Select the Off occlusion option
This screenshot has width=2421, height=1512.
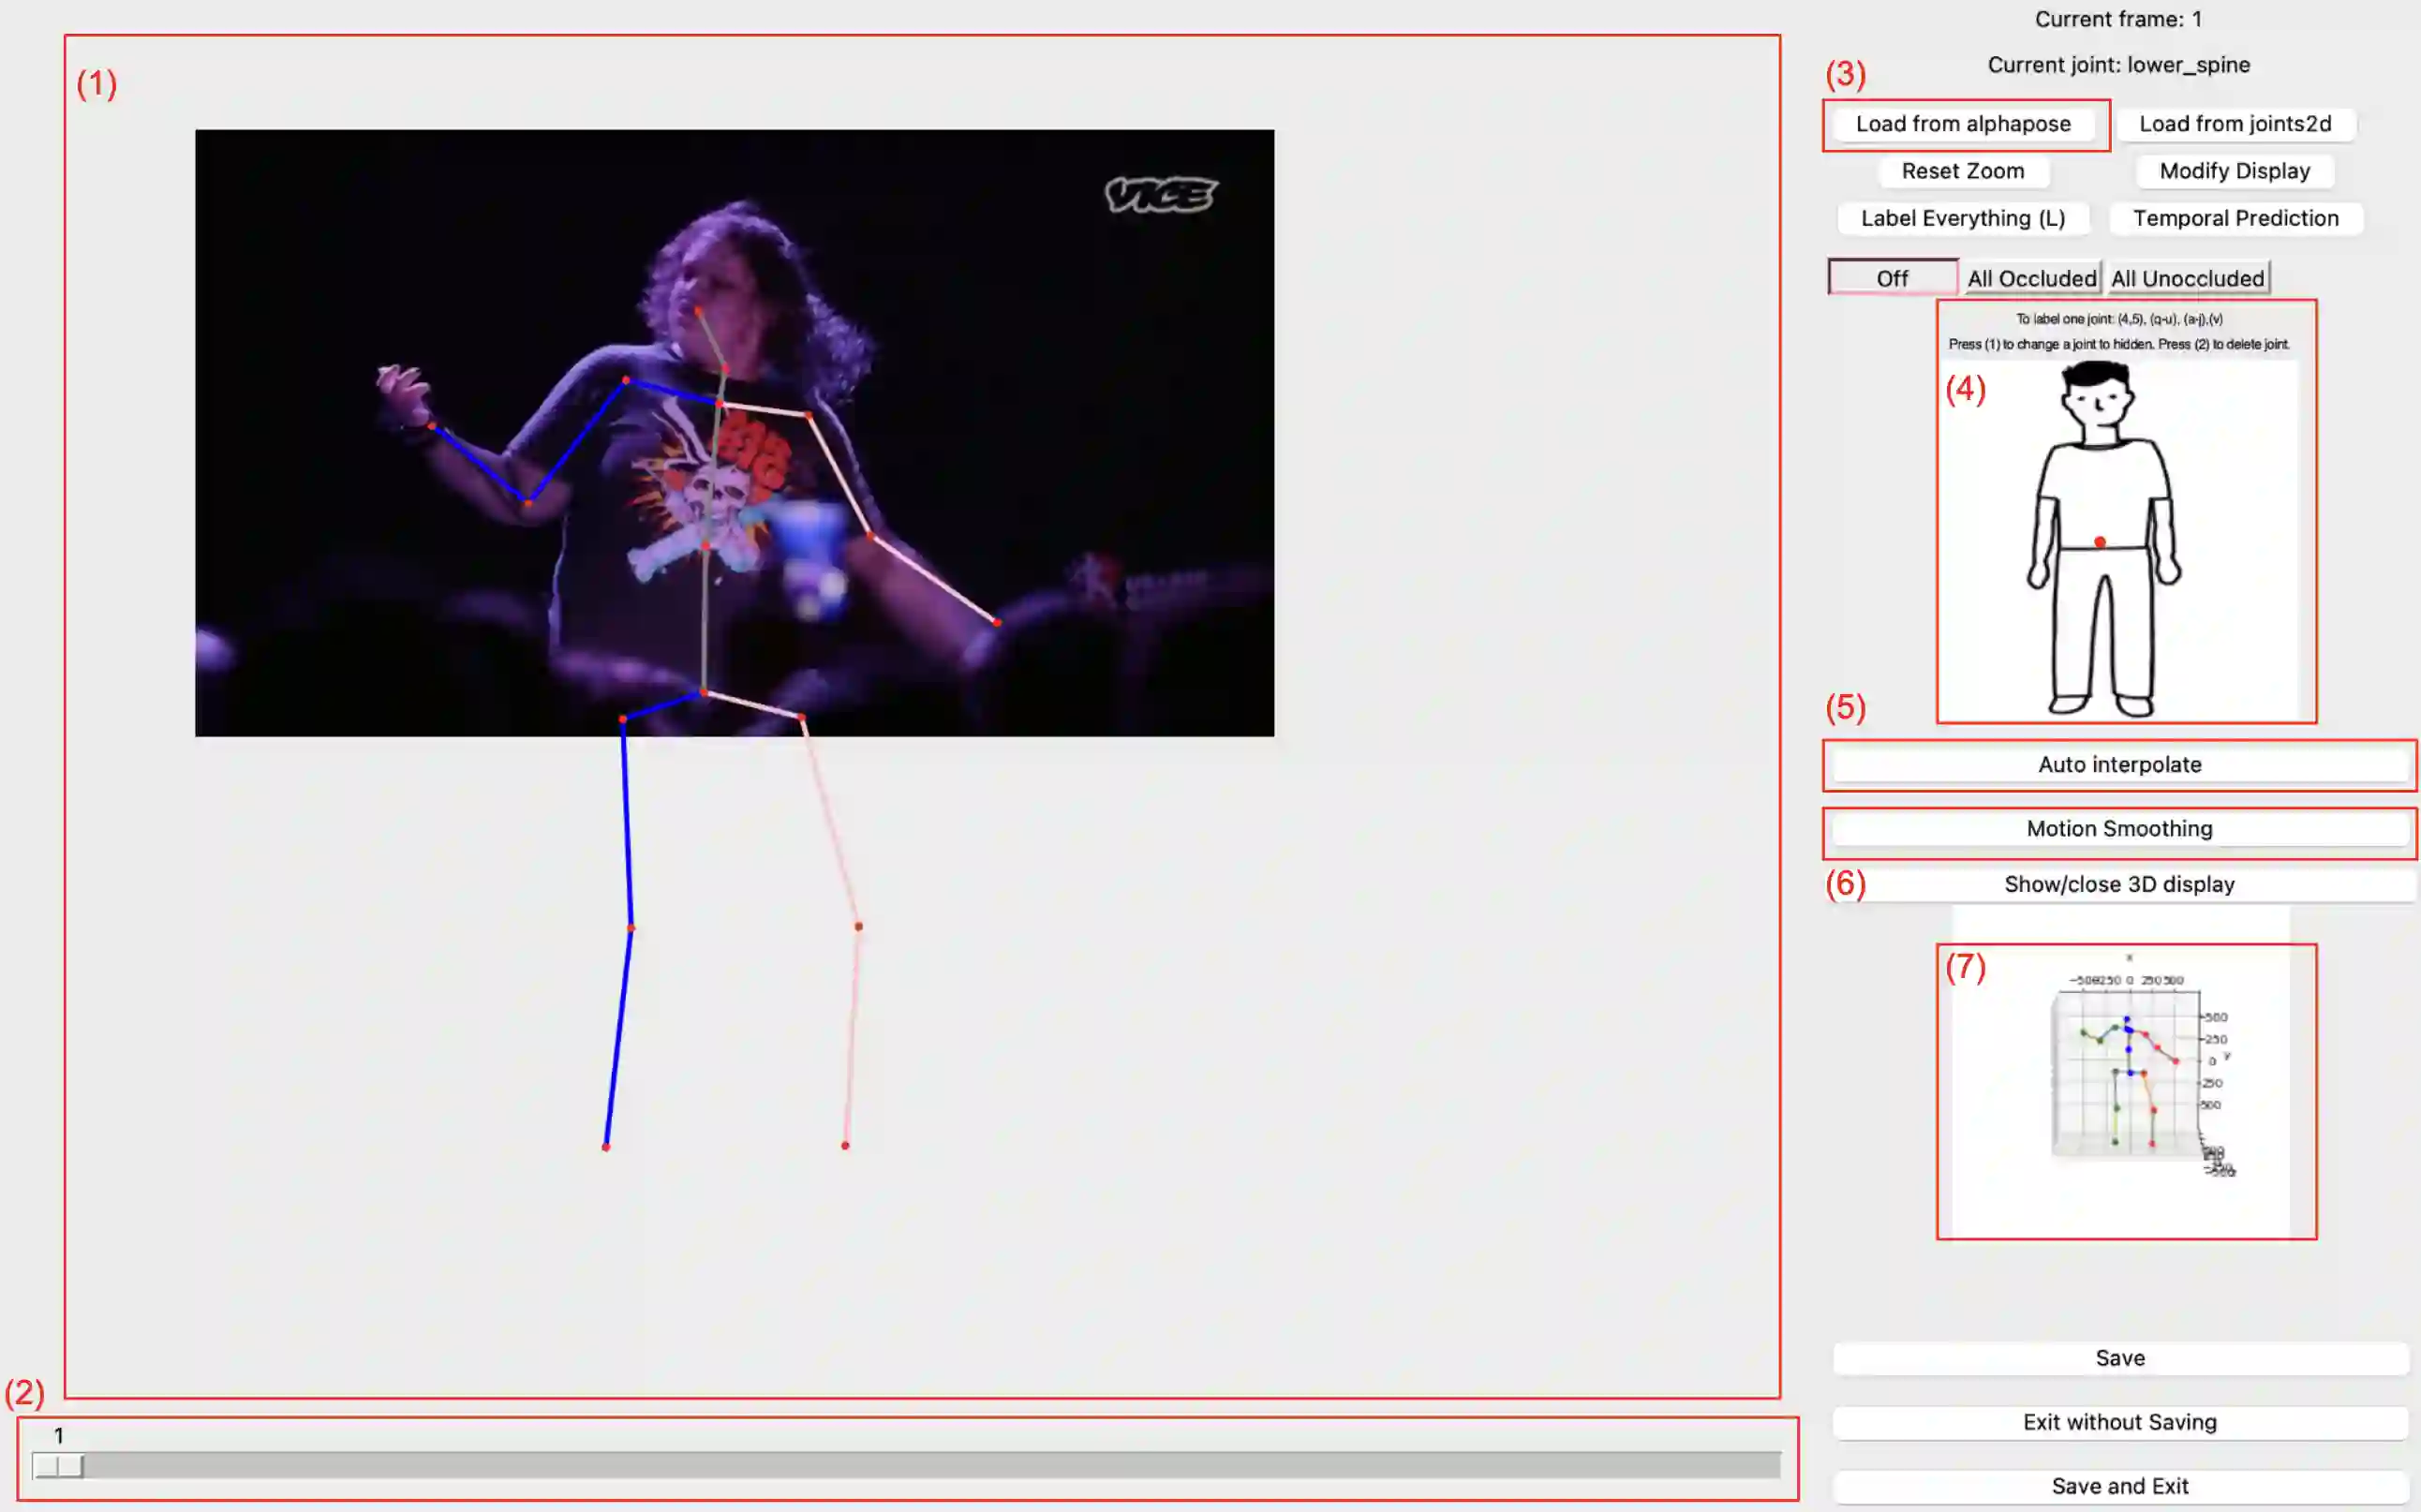pos(1892,278)
